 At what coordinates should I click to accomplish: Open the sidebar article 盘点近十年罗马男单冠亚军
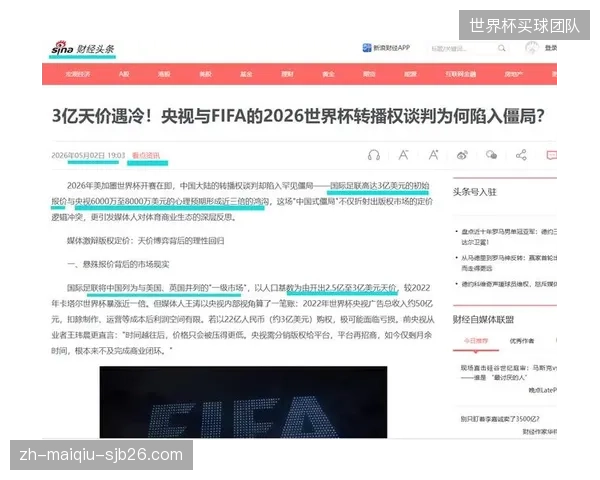click(509, 237)
